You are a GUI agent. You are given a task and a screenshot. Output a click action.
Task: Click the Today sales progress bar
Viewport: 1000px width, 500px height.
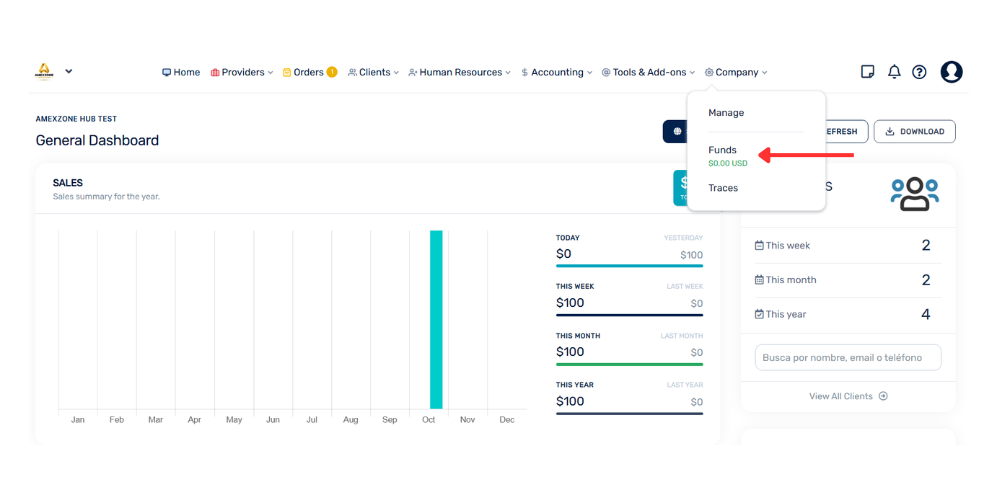(x=629, y=265)
